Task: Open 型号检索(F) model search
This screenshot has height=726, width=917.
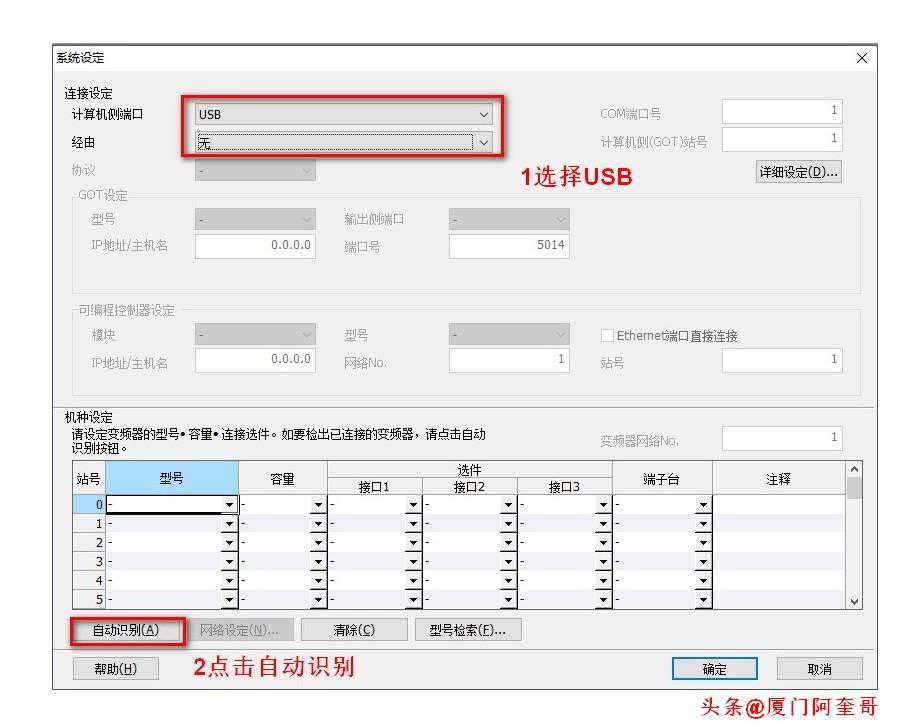Action: [468, 630]
